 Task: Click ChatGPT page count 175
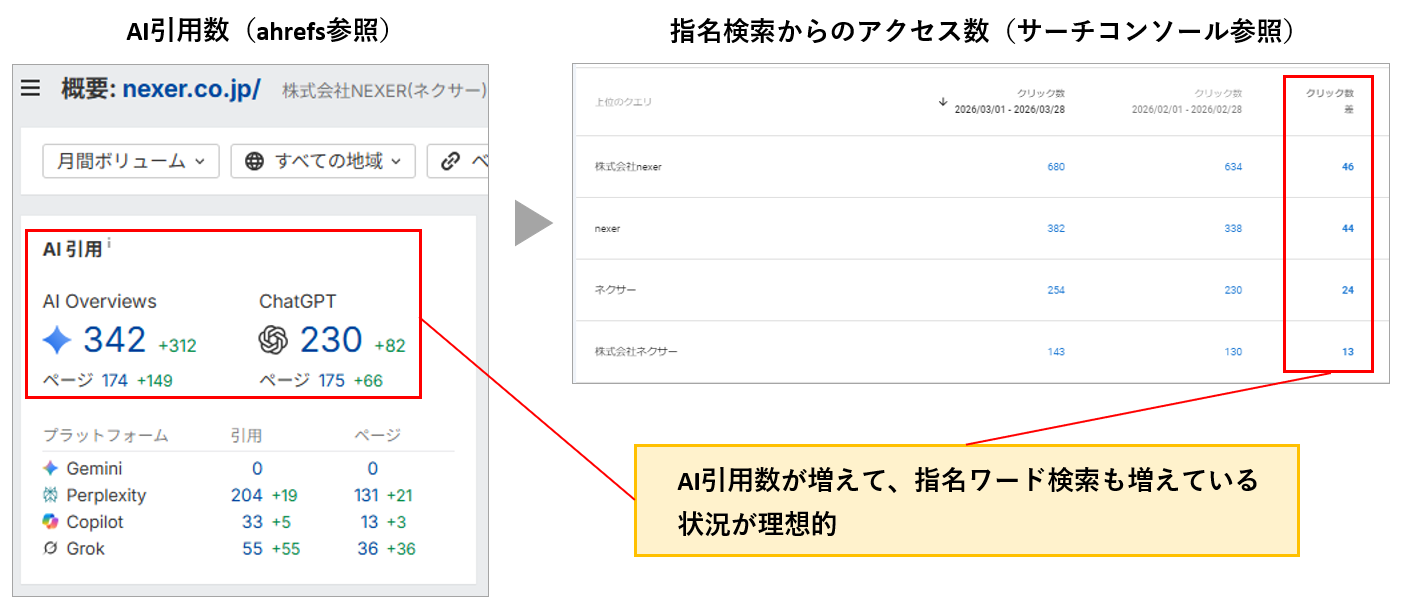331,380
